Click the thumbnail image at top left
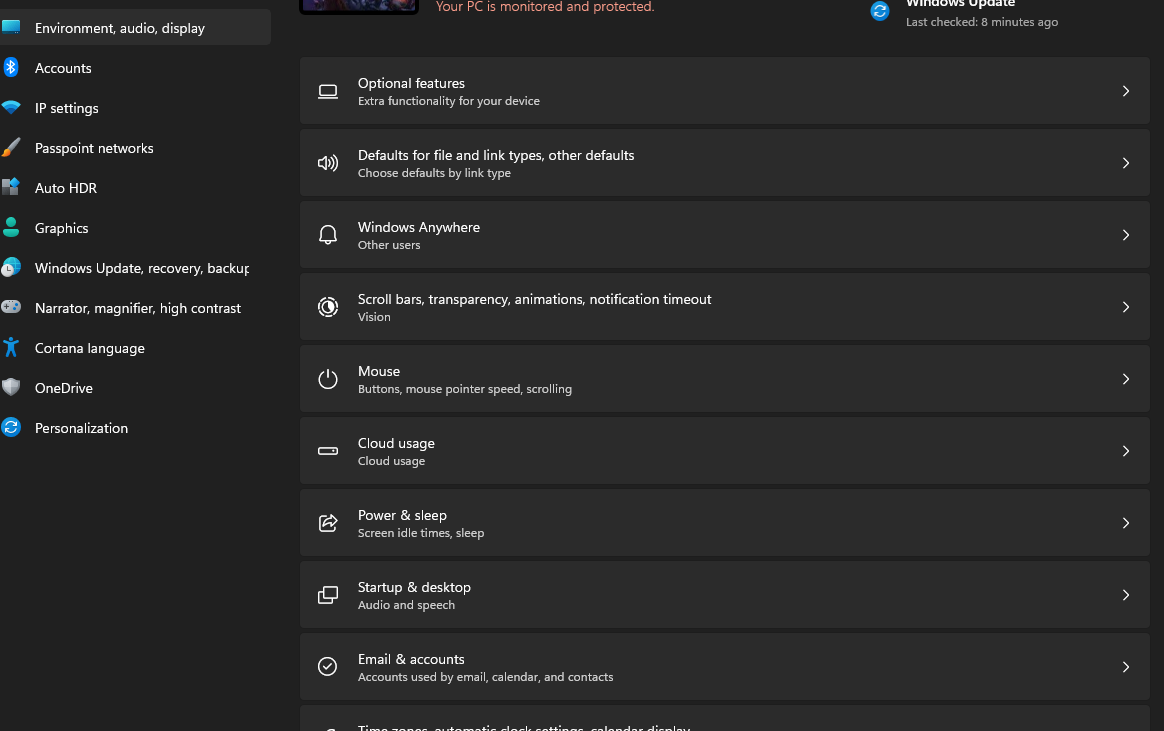The image size is (1164, 731). [x=358, y=5]
